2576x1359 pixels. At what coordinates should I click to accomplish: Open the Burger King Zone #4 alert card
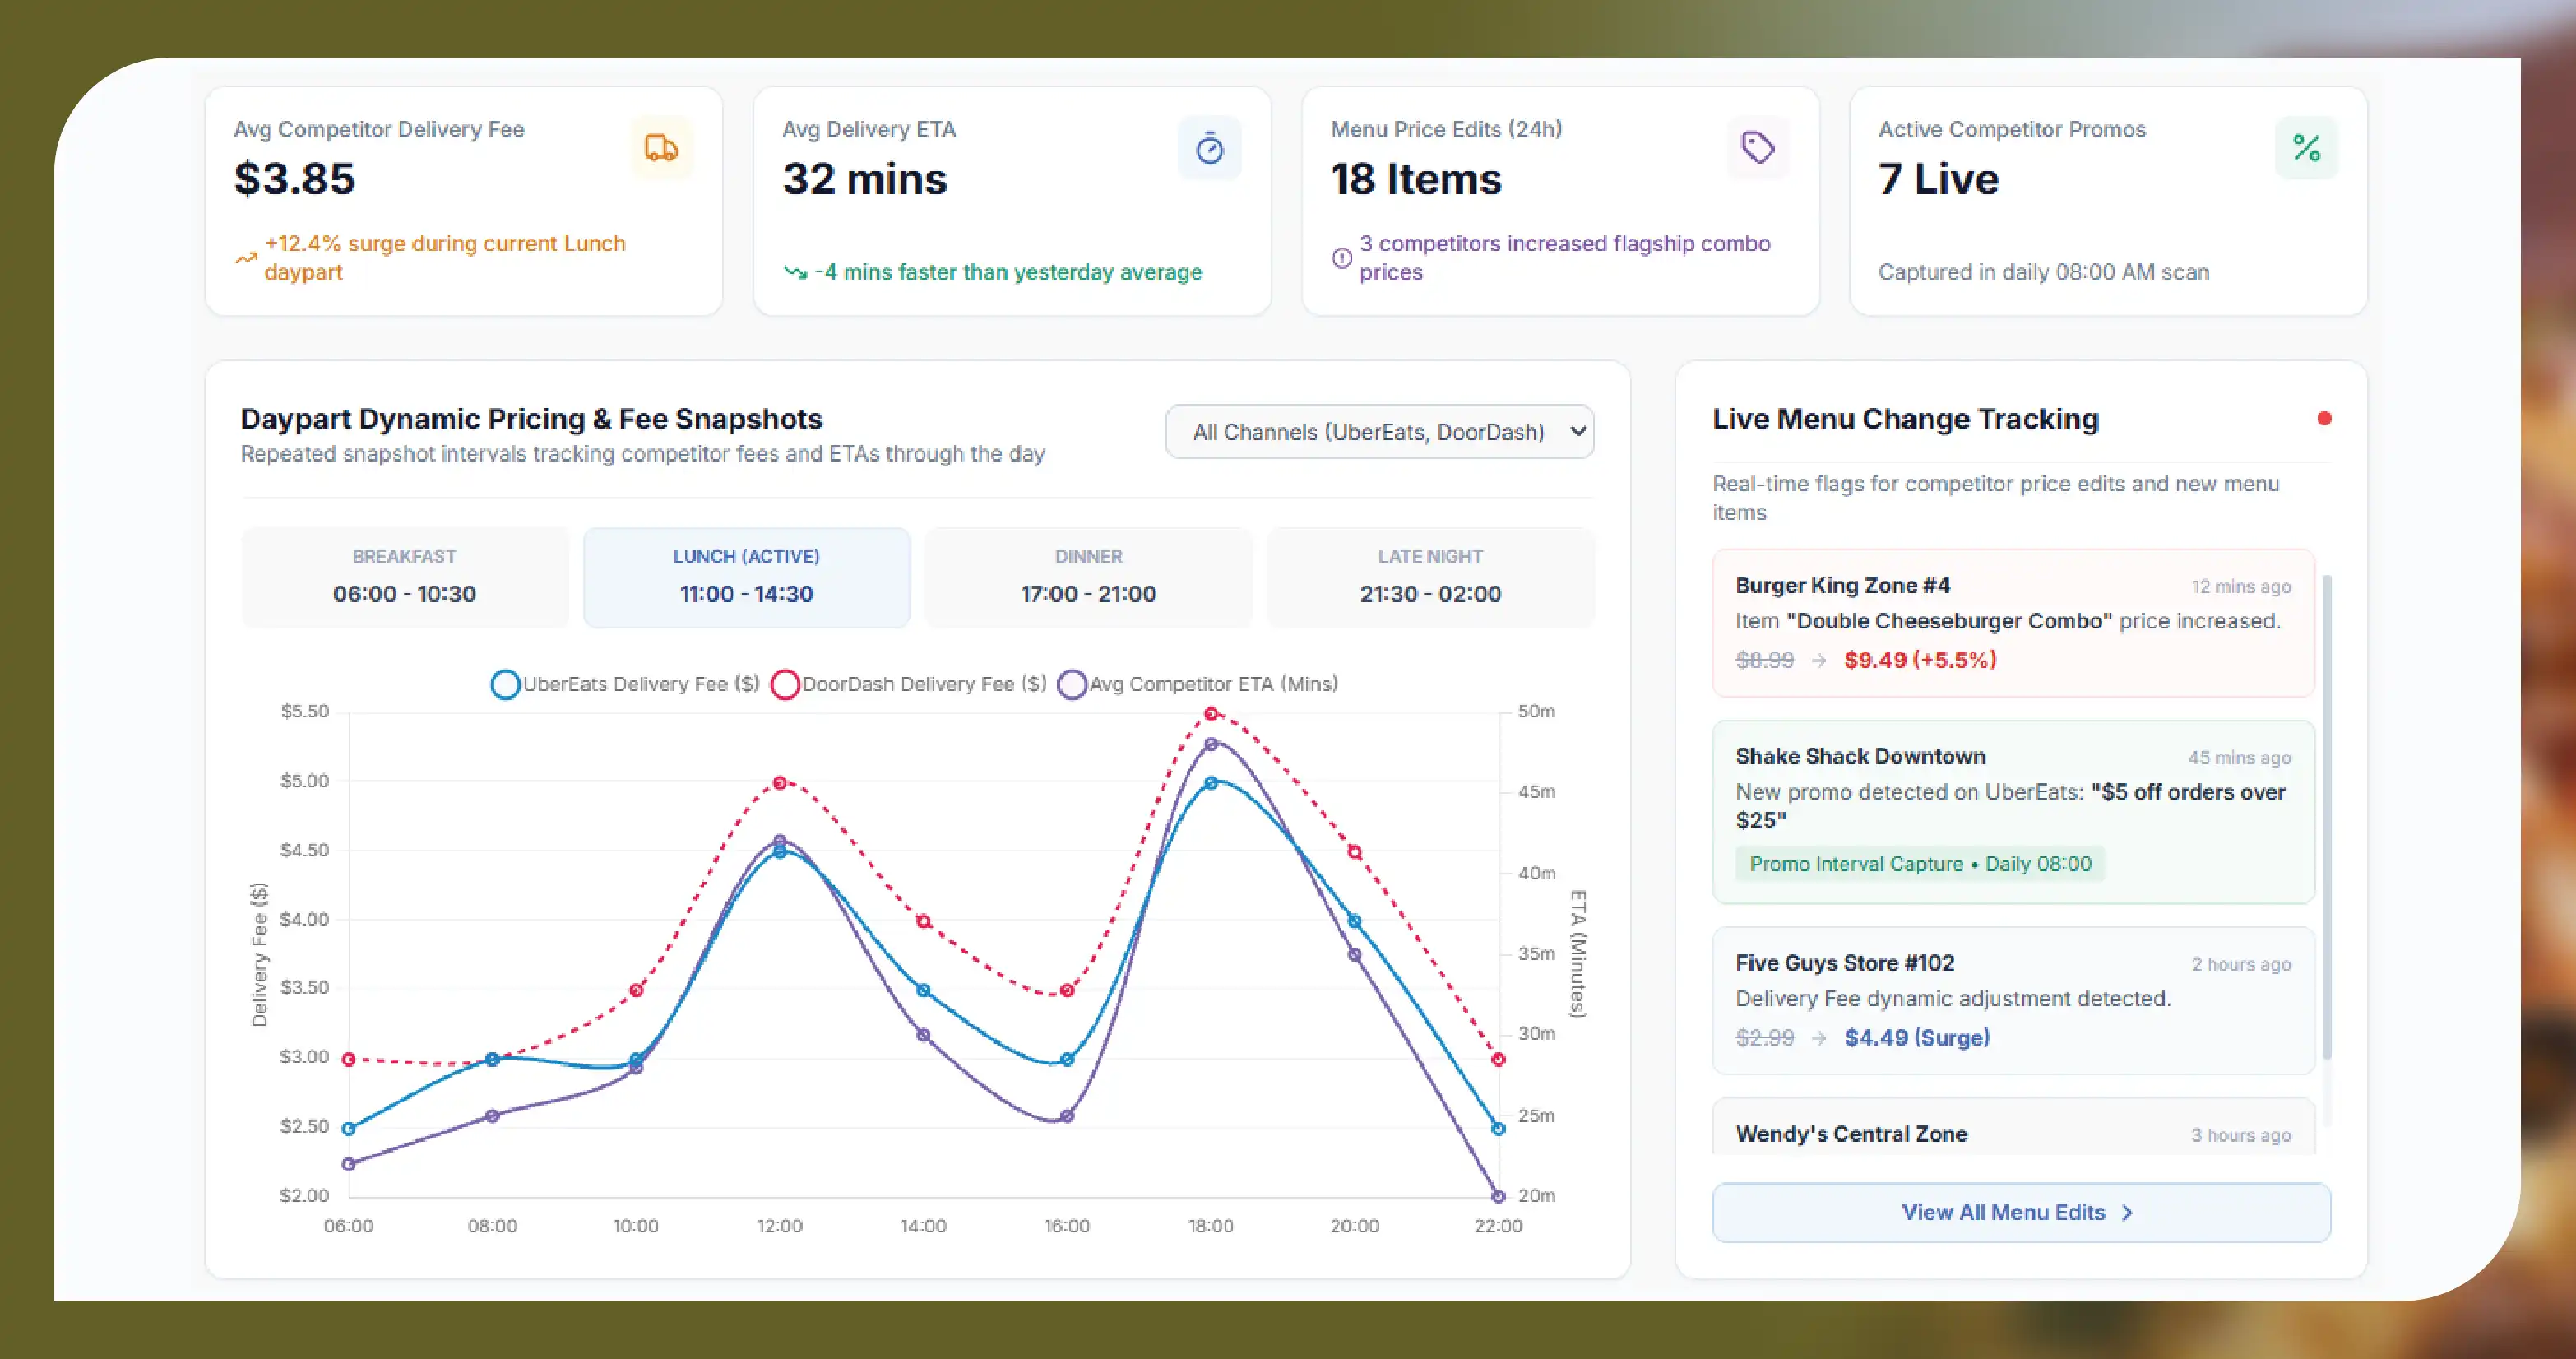[x=2013, y=622]
